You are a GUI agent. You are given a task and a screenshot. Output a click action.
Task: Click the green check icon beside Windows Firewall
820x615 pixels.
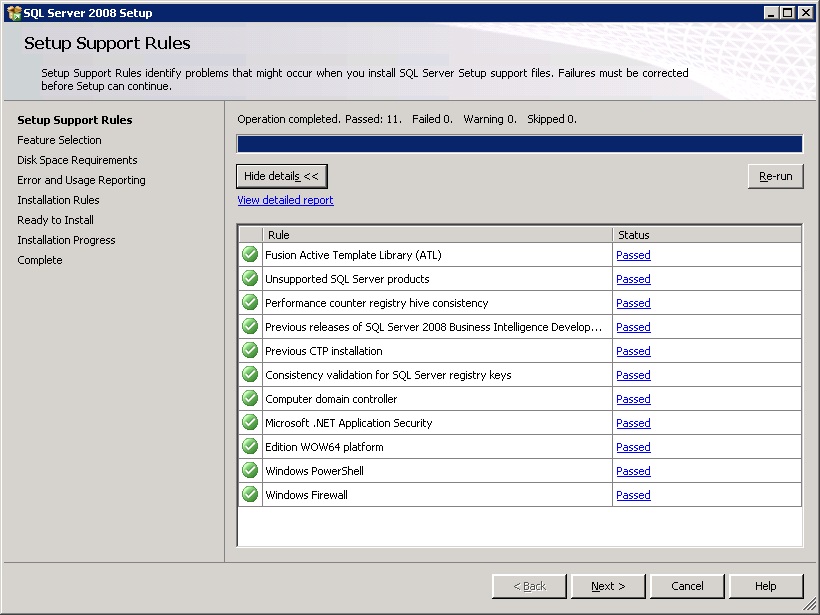point(250,495)
